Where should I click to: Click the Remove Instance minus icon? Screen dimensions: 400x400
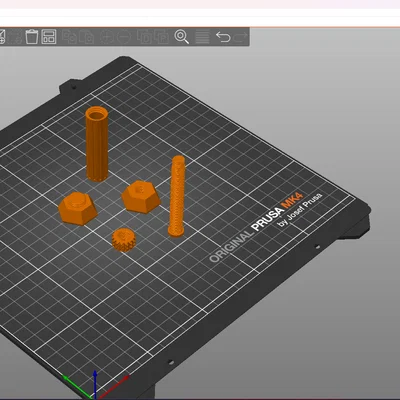coord(124,37)
